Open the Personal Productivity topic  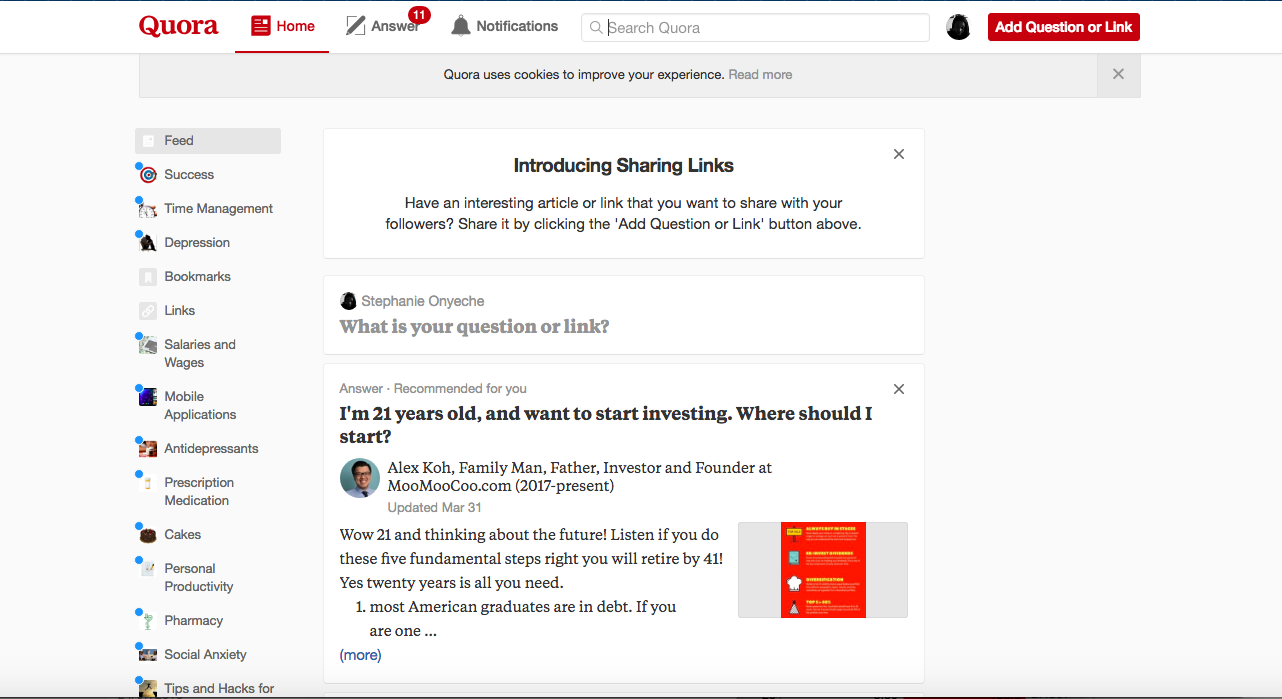click(198, 578)
